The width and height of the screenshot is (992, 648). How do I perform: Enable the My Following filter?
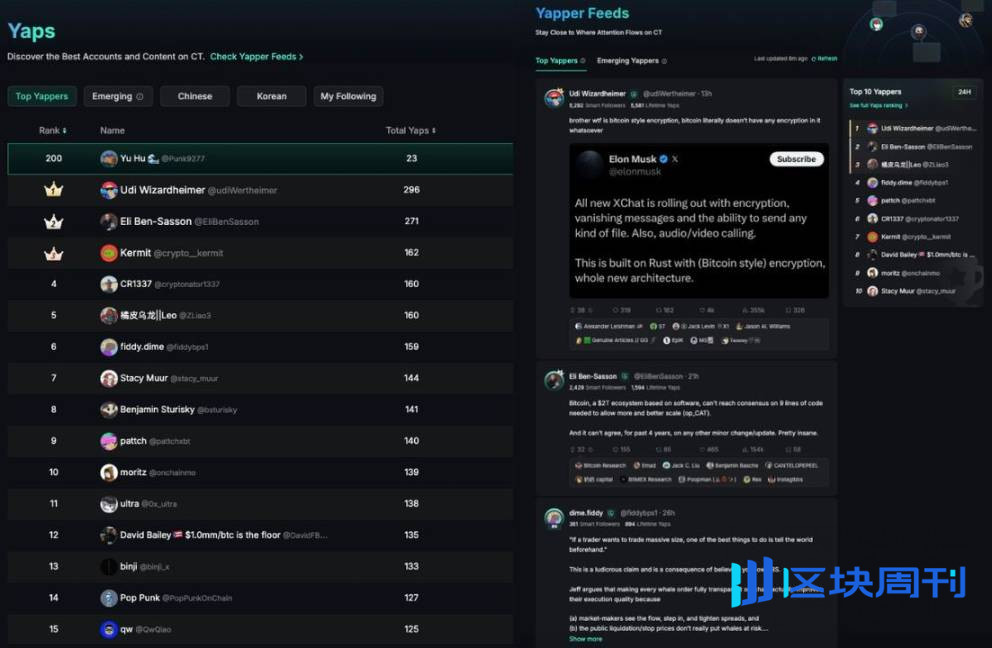click(x=348, y=96)
